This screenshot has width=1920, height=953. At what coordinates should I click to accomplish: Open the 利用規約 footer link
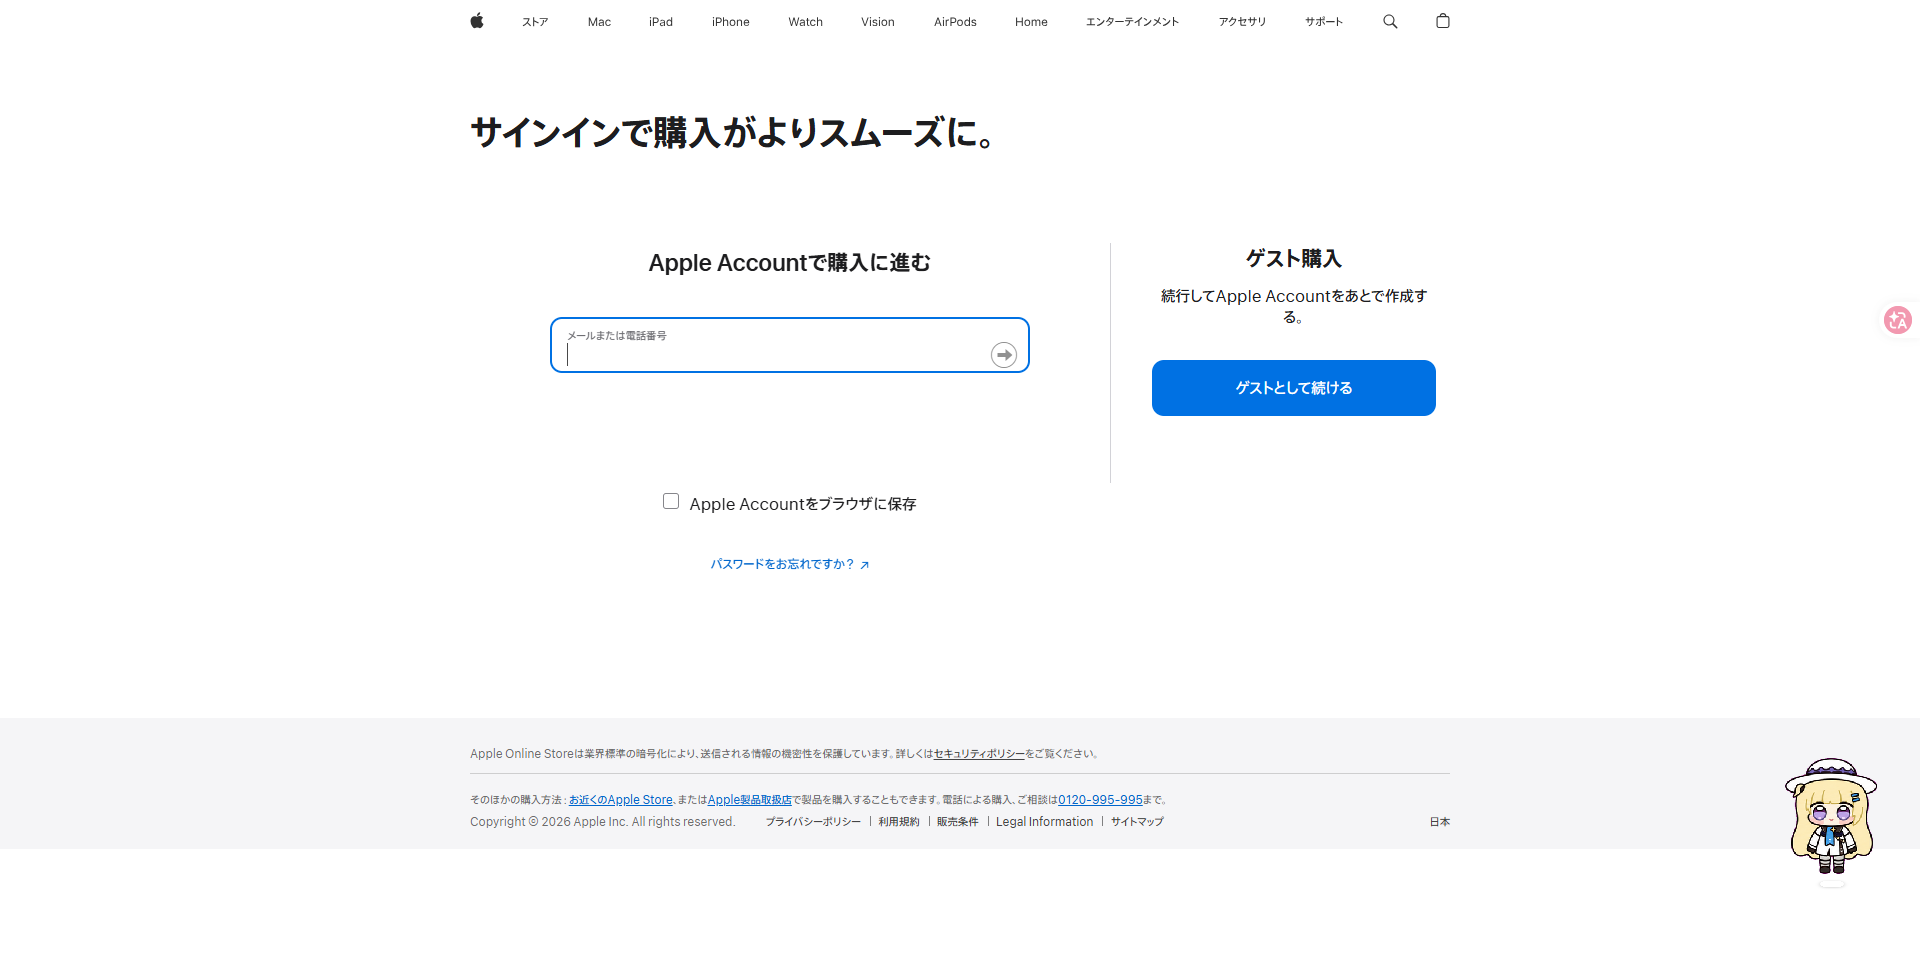pos(899,822)
